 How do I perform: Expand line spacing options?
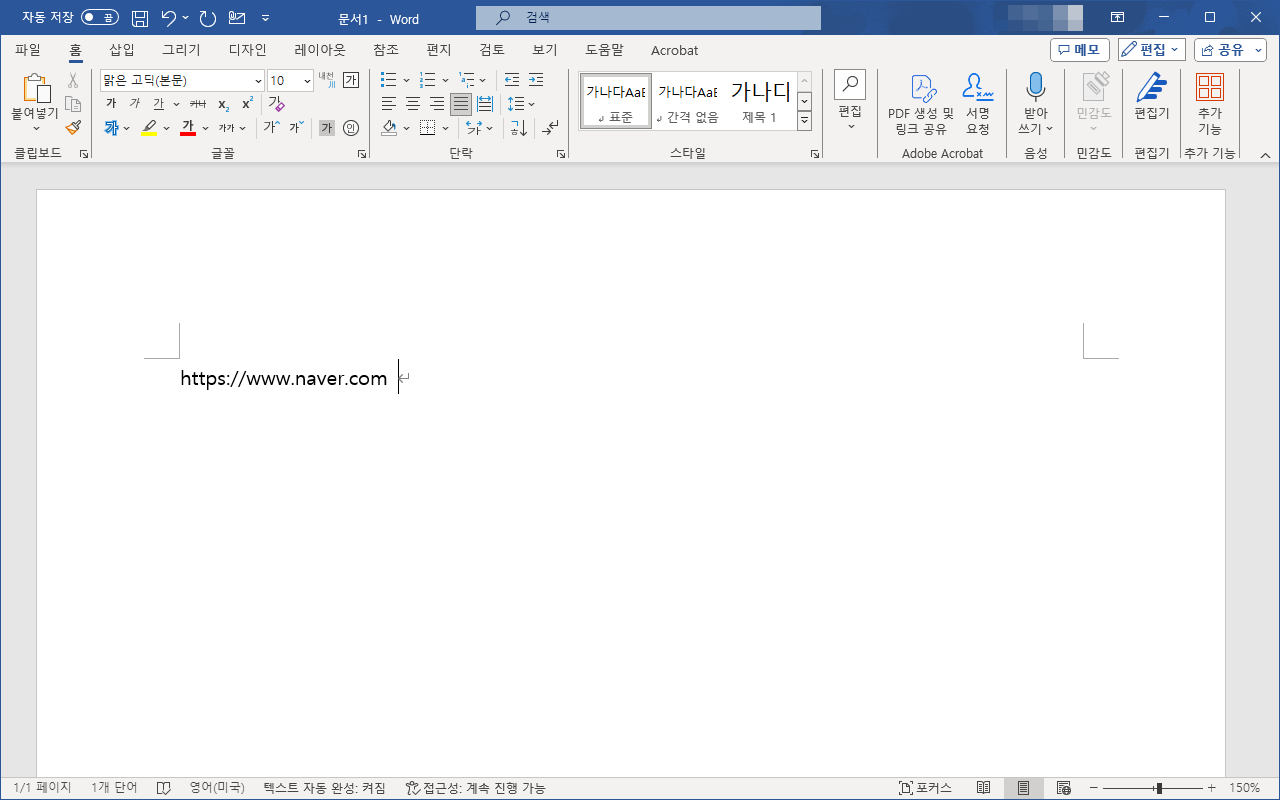click(x=531, y=104)
